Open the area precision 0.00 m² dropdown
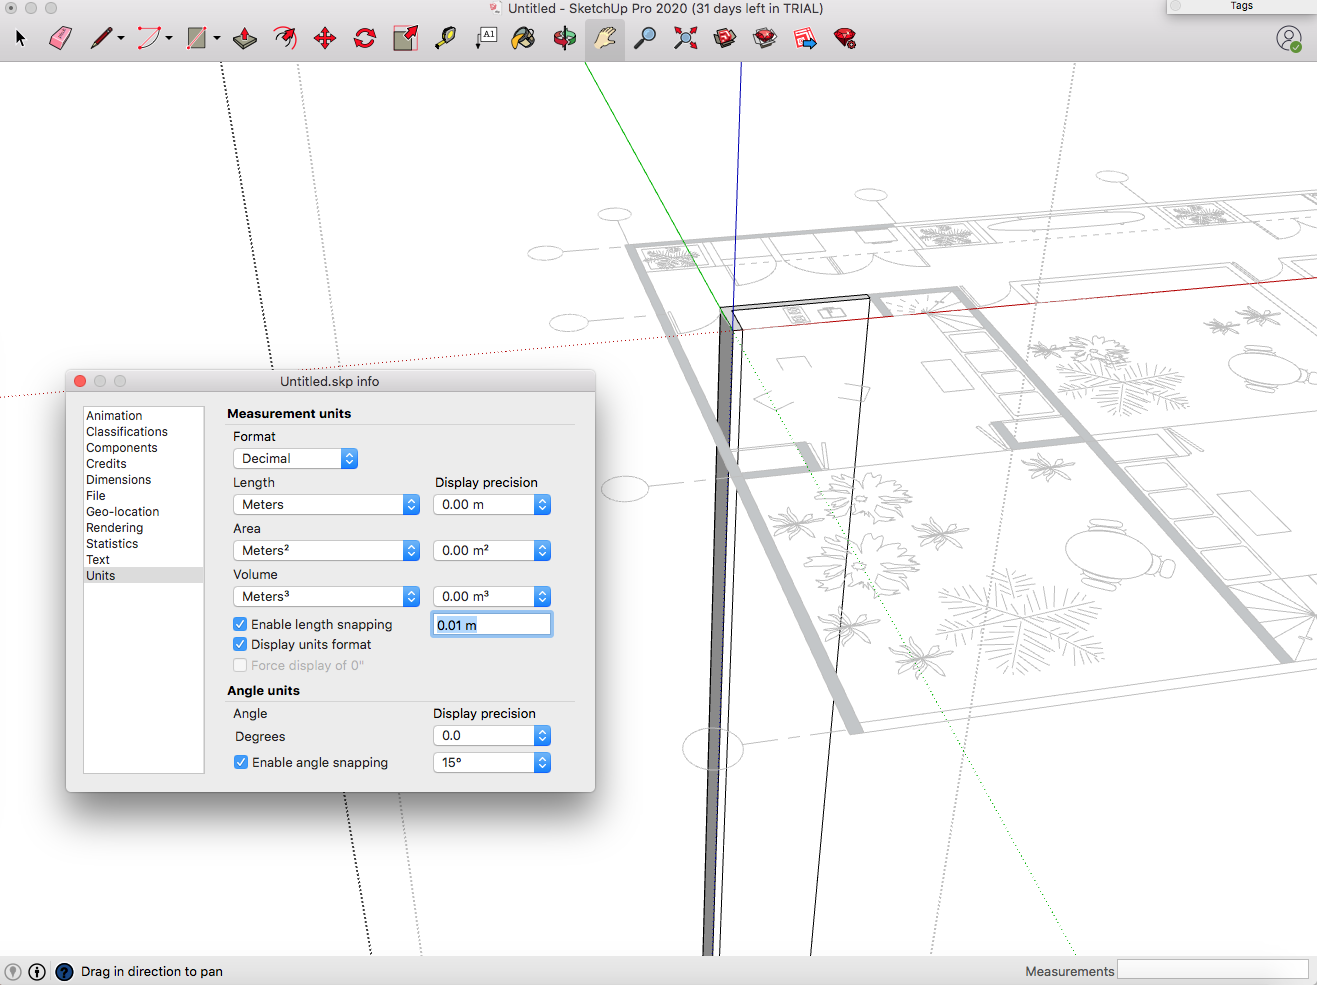Screen dimensions: 1317x985 492,550
